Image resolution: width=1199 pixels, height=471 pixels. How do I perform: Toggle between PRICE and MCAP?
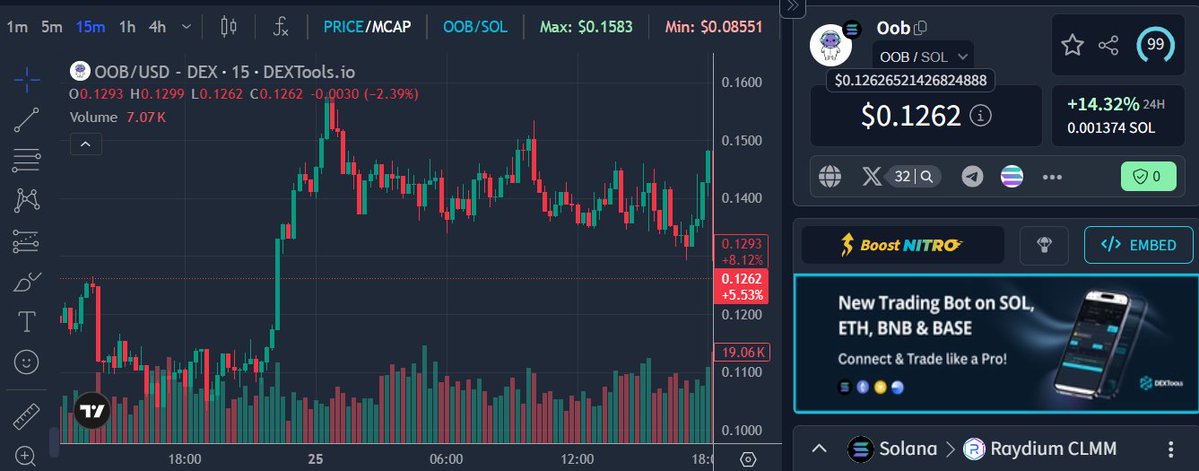tap(367, 28)
